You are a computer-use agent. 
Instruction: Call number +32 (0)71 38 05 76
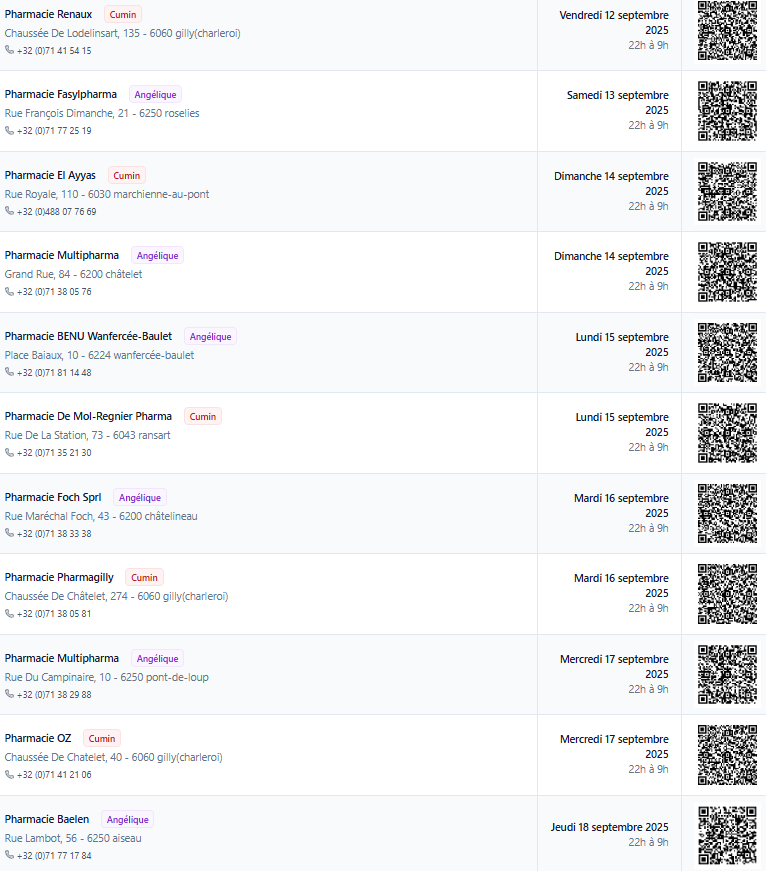54,292
